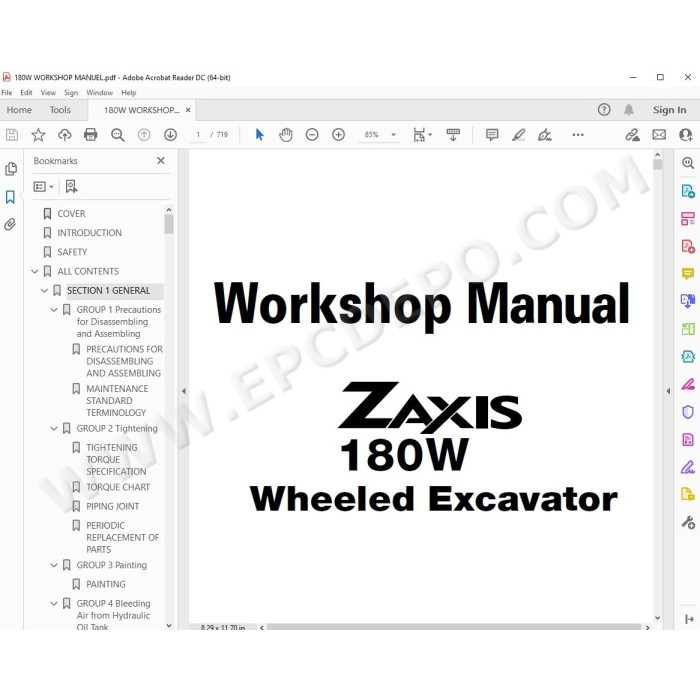Open the TORQUE CHART bookmark

tap(118, 487)
